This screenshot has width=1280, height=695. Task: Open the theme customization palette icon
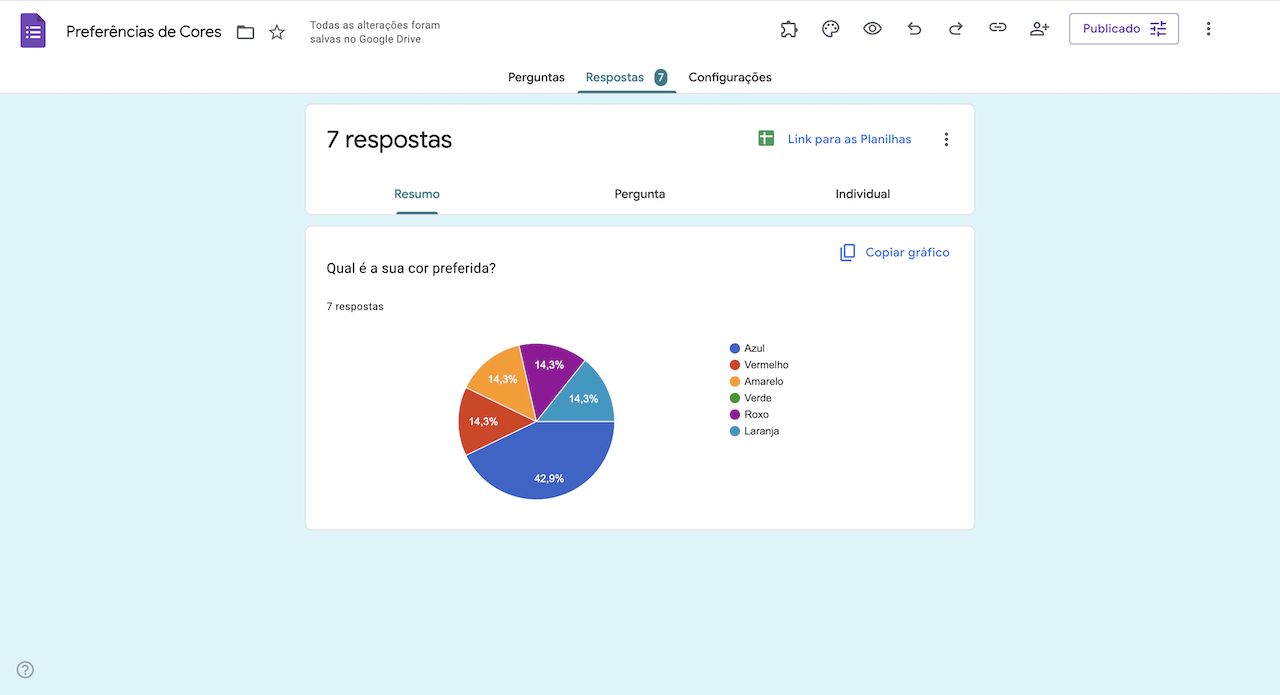pos(830,29)
